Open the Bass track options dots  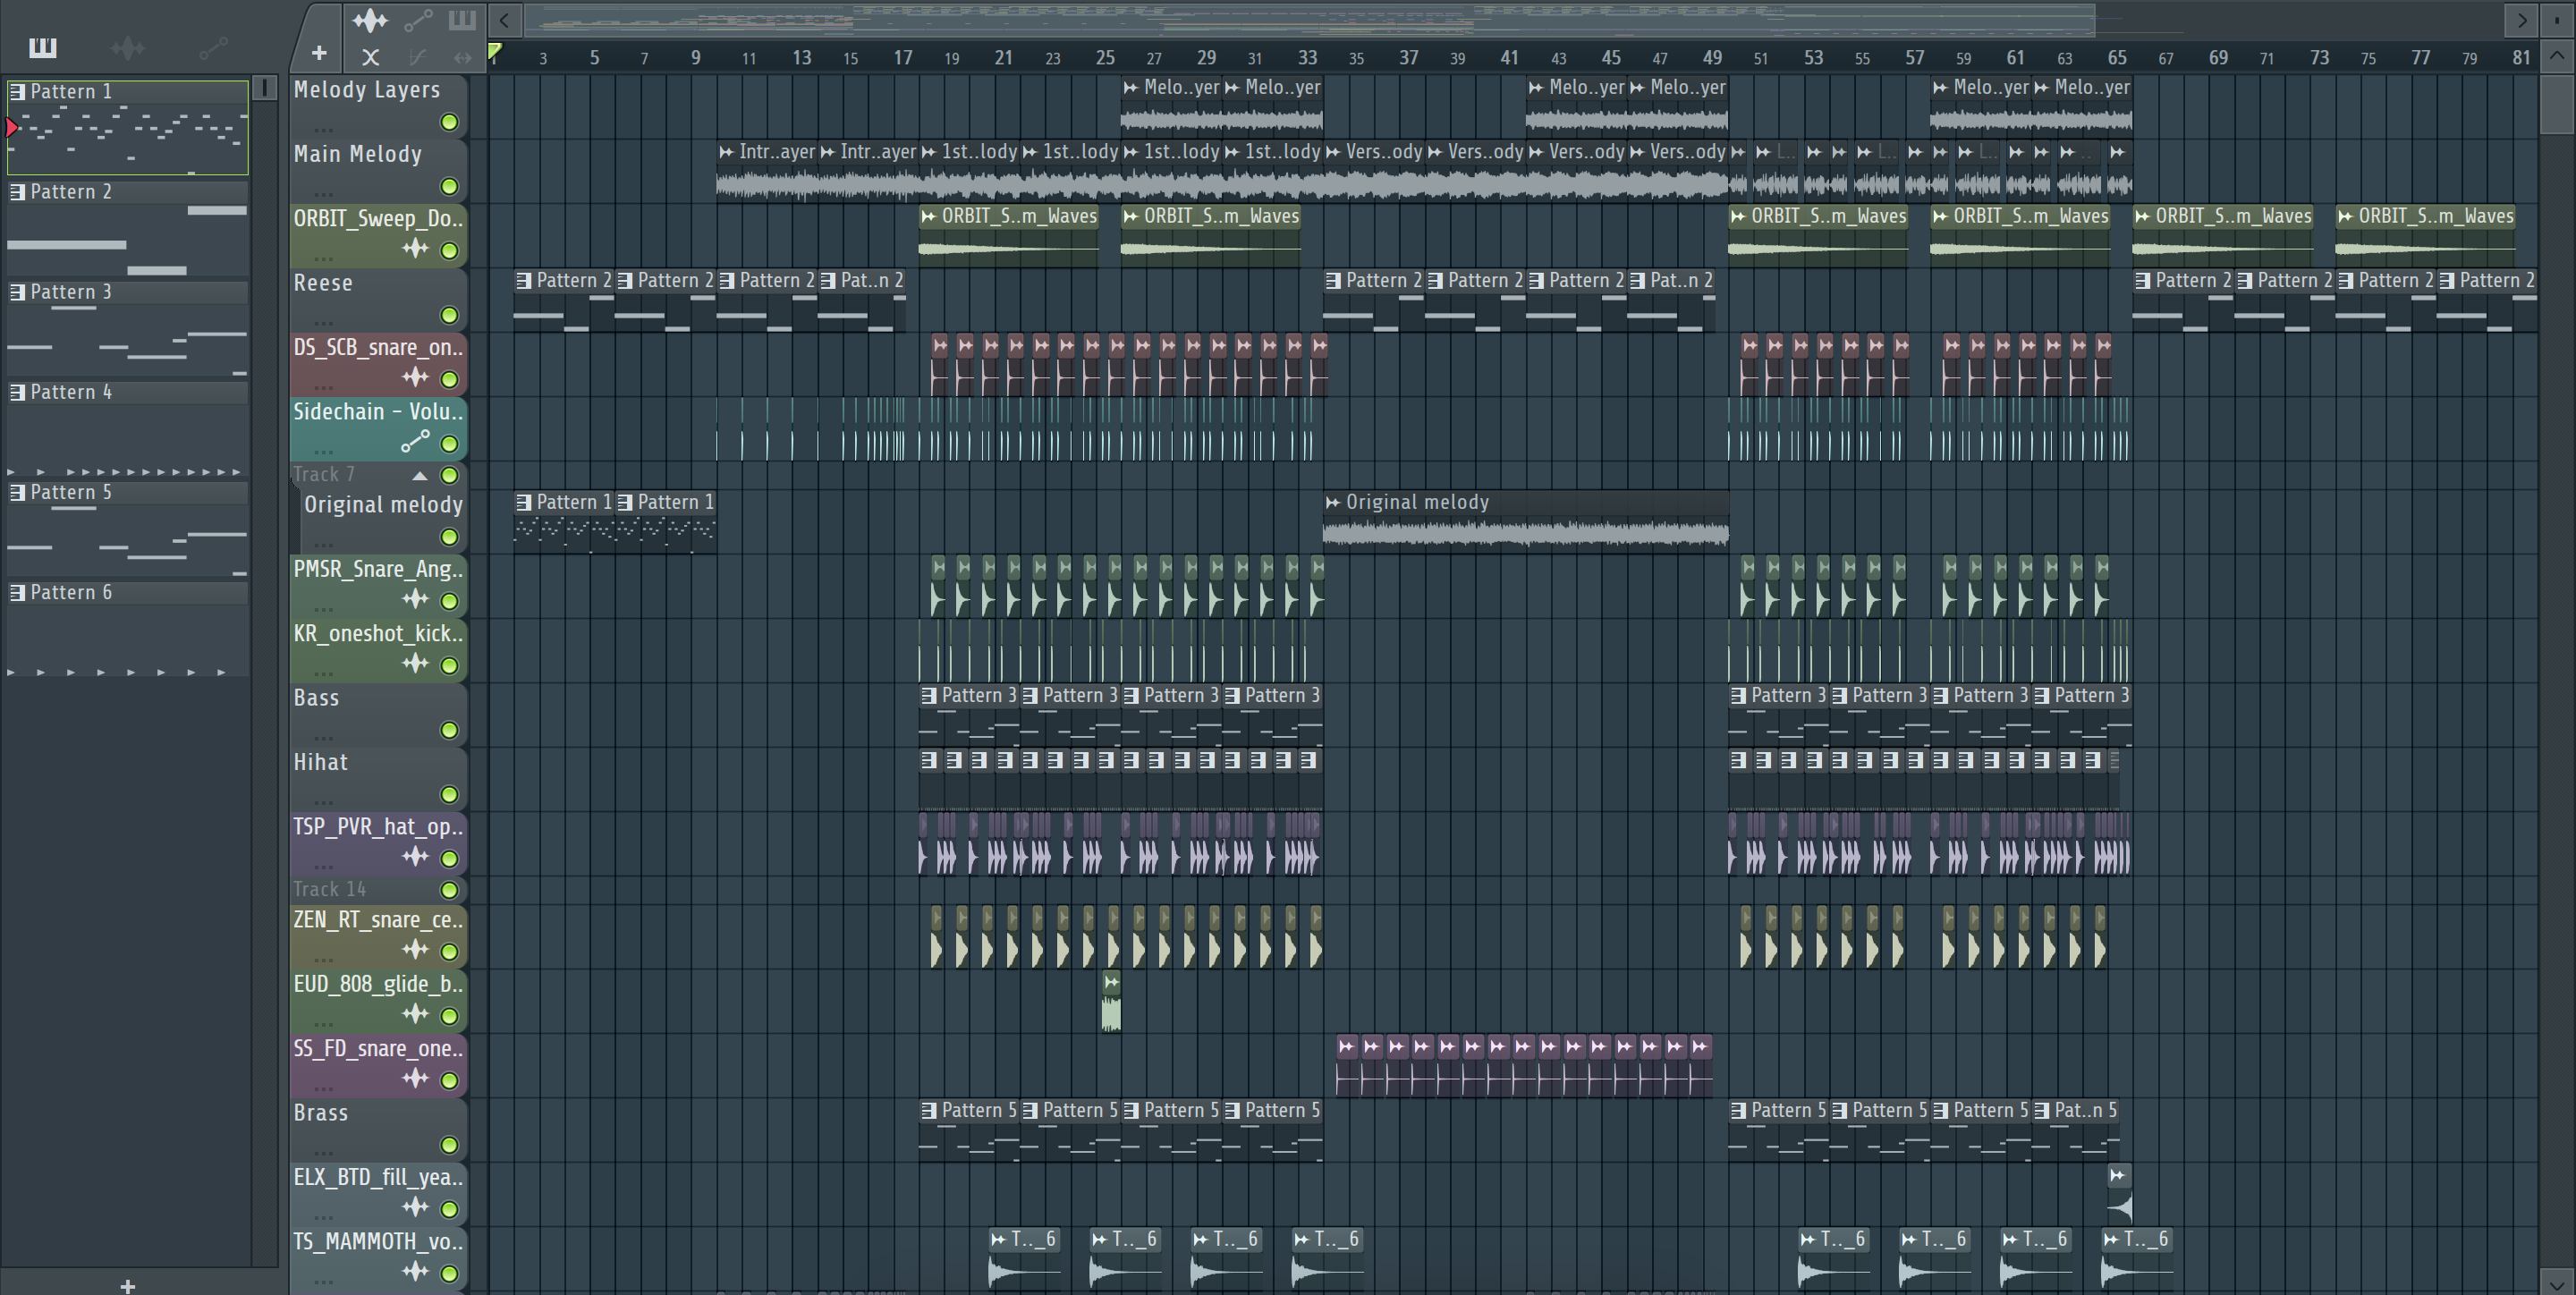pyautogui.click(x=323, y=737)
